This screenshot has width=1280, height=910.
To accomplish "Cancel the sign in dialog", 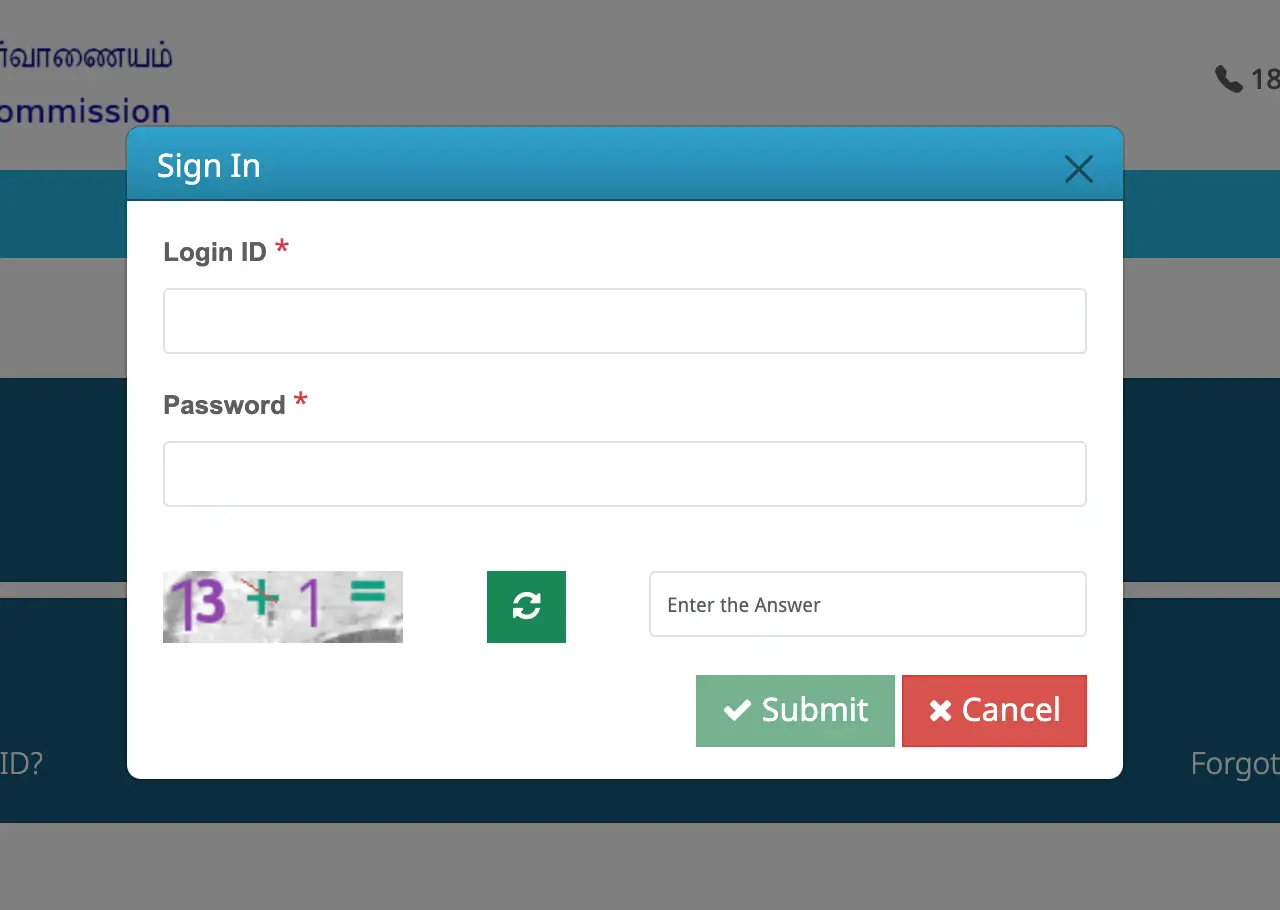I will (994, 710).
